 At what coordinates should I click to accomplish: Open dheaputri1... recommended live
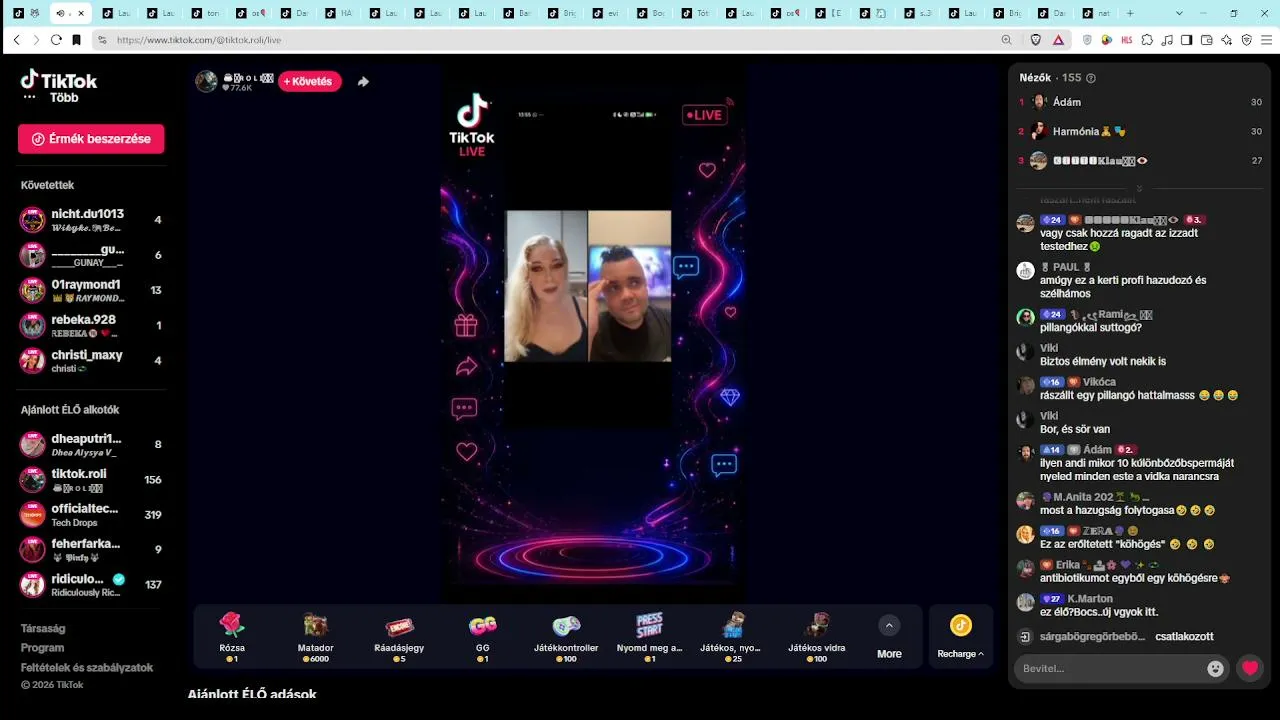tap(91, 445)
